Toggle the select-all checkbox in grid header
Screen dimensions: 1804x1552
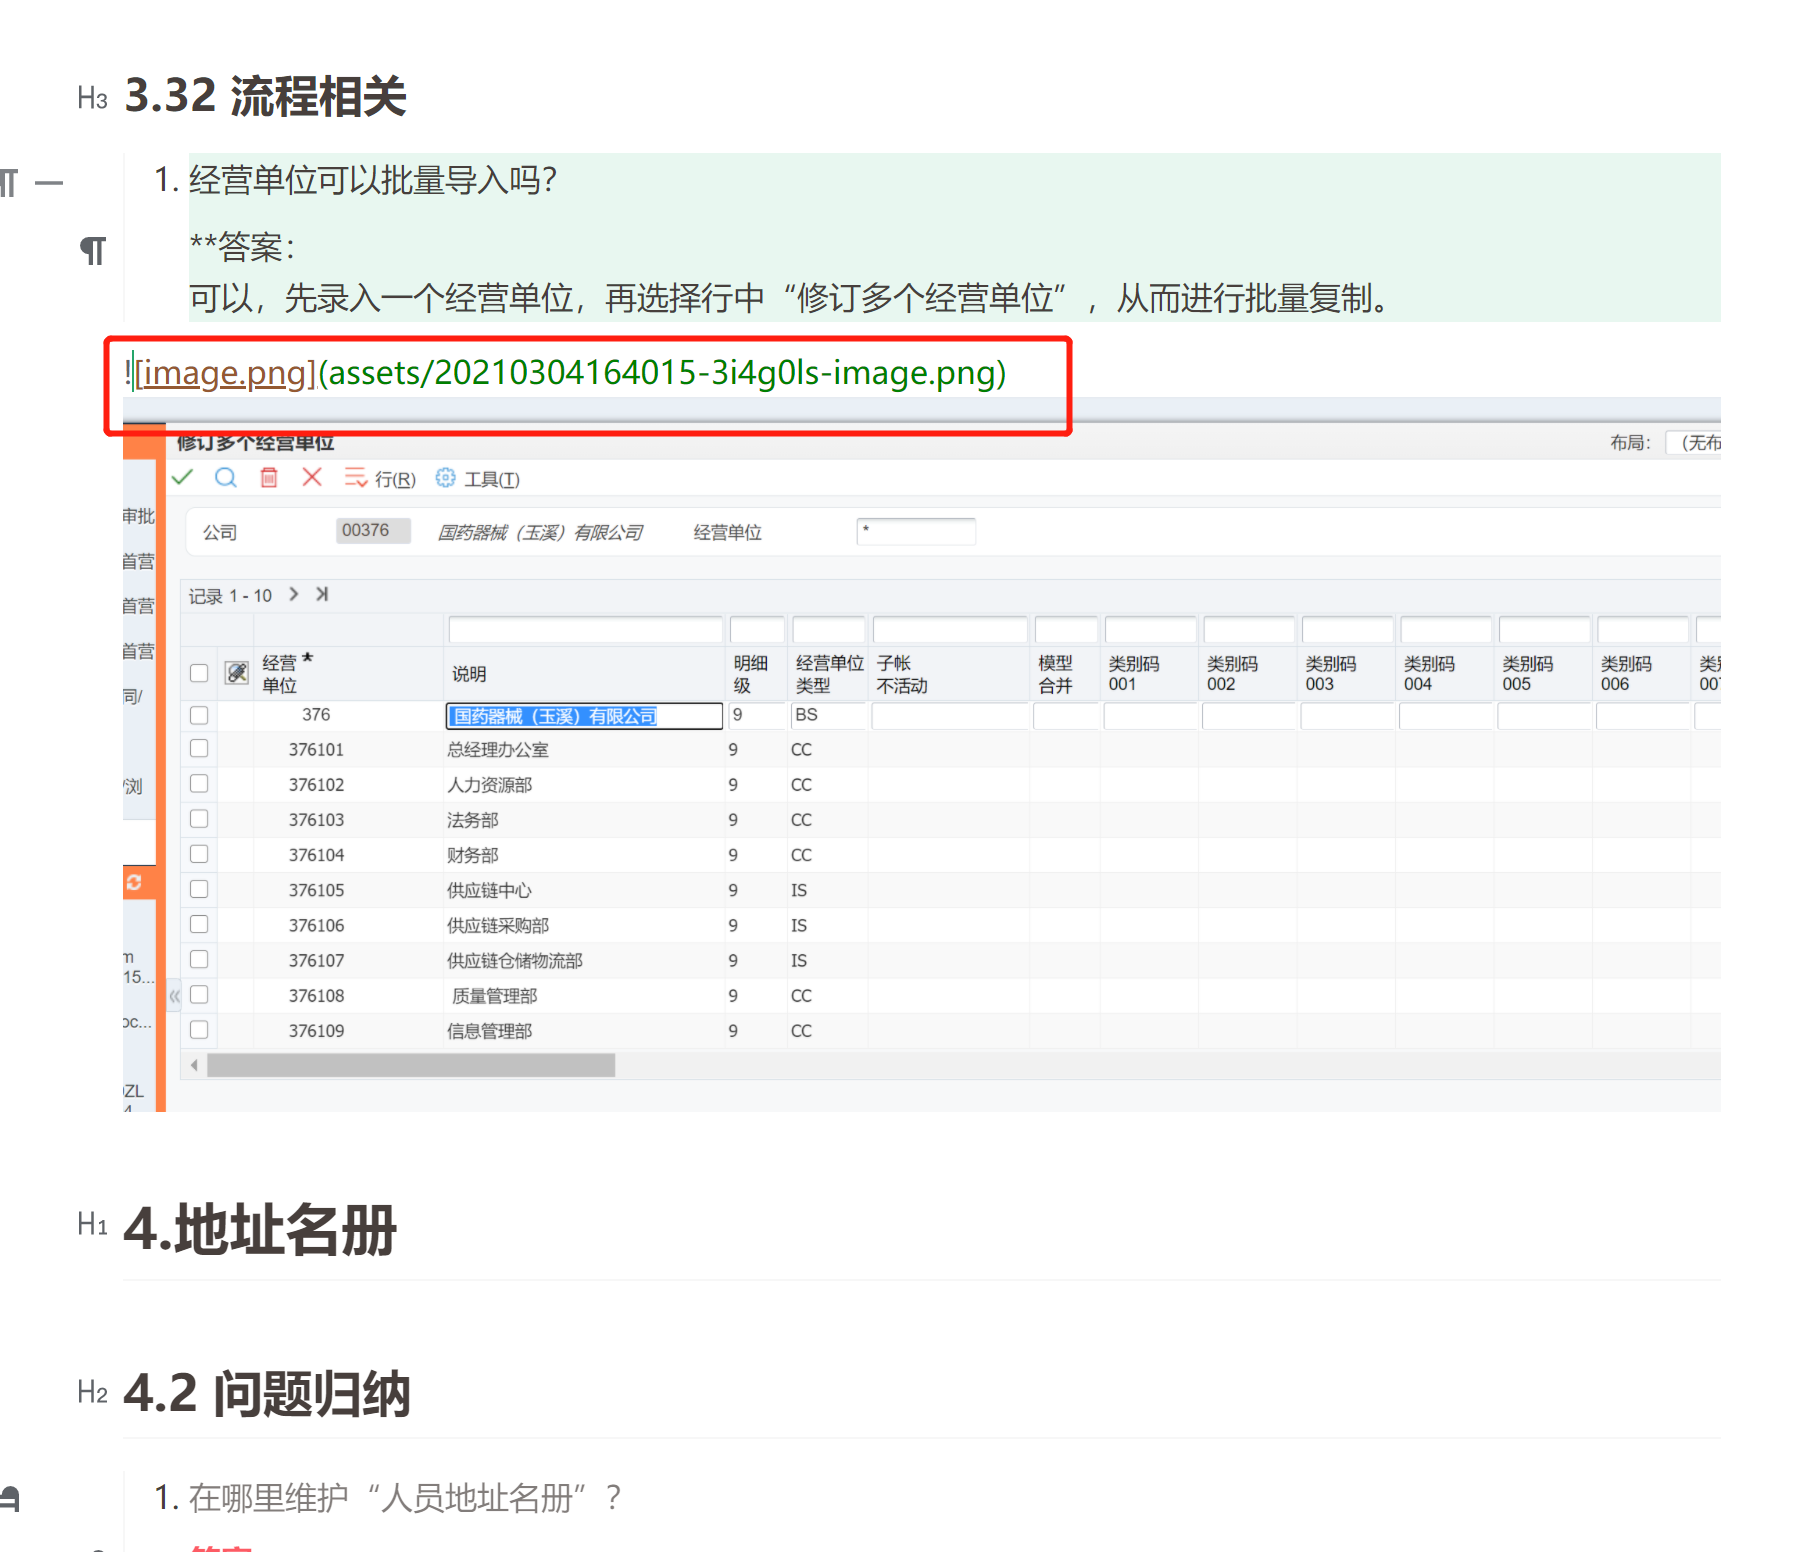199,673
